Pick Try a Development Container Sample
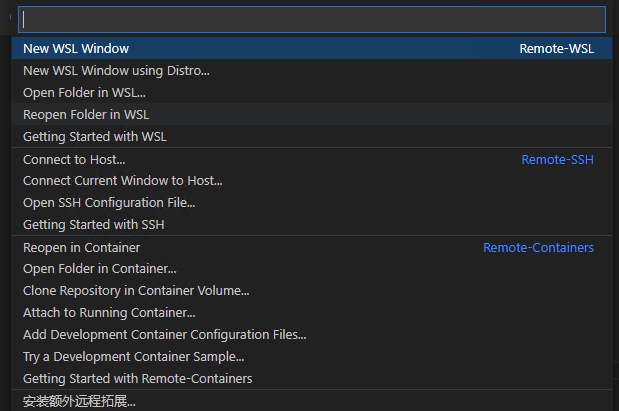Screen dimensions: 619x411 (x=133, y=357)
